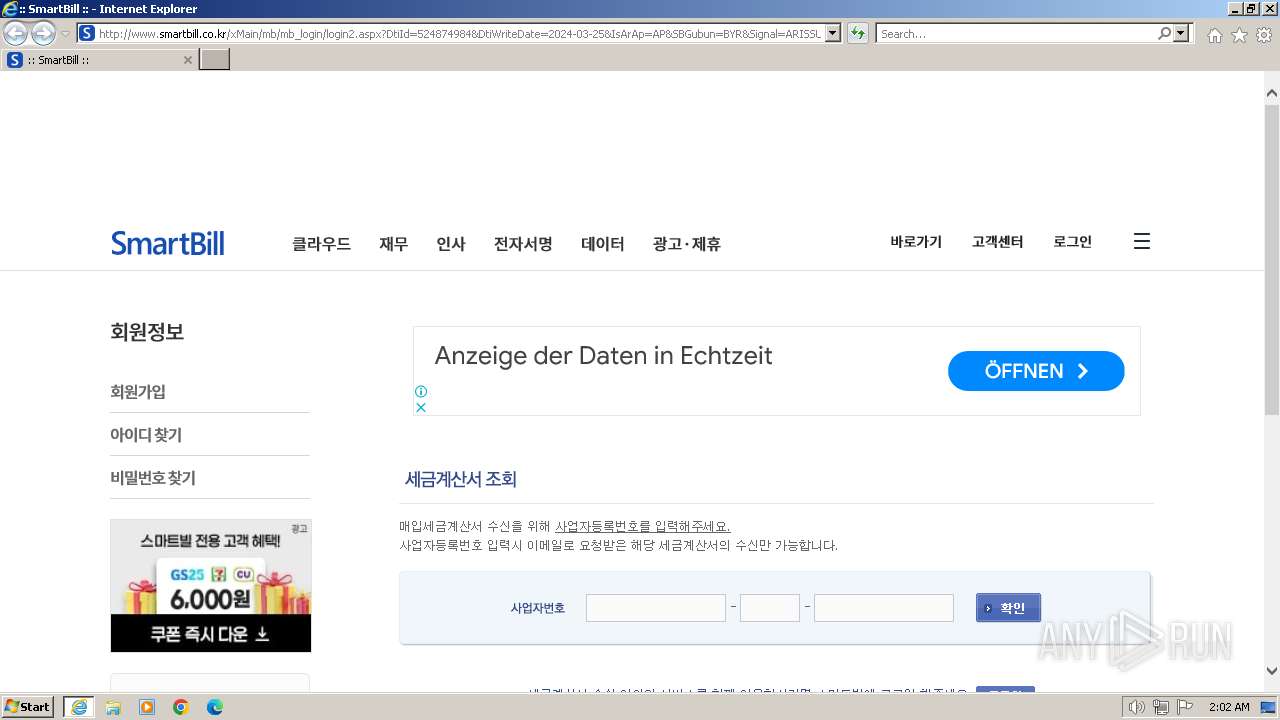Open the 광고·제휴 menu
This screenshot has width=1280, height=720.
pyautogui.click(x=687, y=243)
